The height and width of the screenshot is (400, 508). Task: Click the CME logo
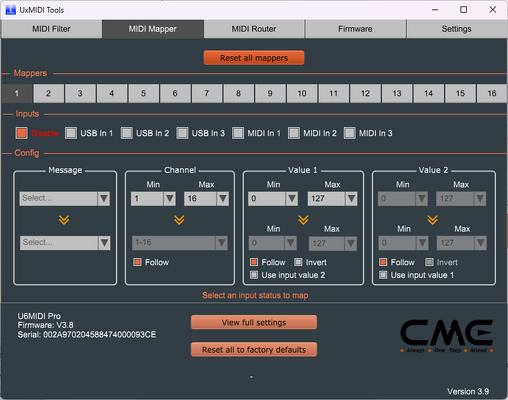tap(447, 335)
